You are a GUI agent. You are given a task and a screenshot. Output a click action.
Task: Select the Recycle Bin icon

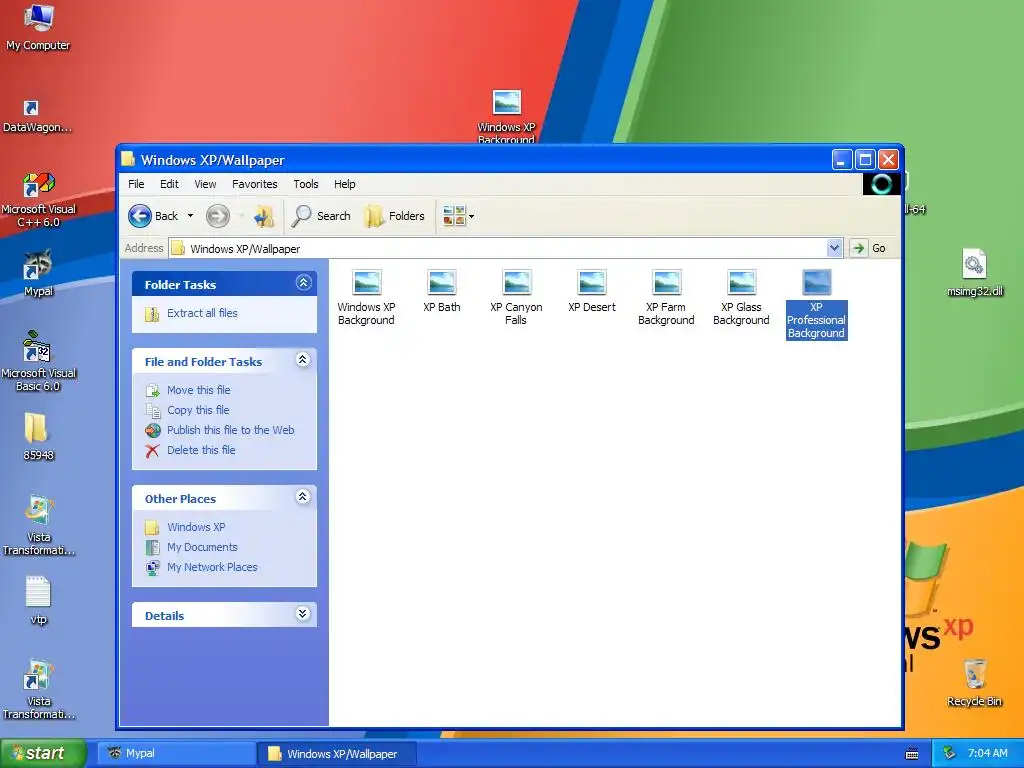tap(974, 683)
